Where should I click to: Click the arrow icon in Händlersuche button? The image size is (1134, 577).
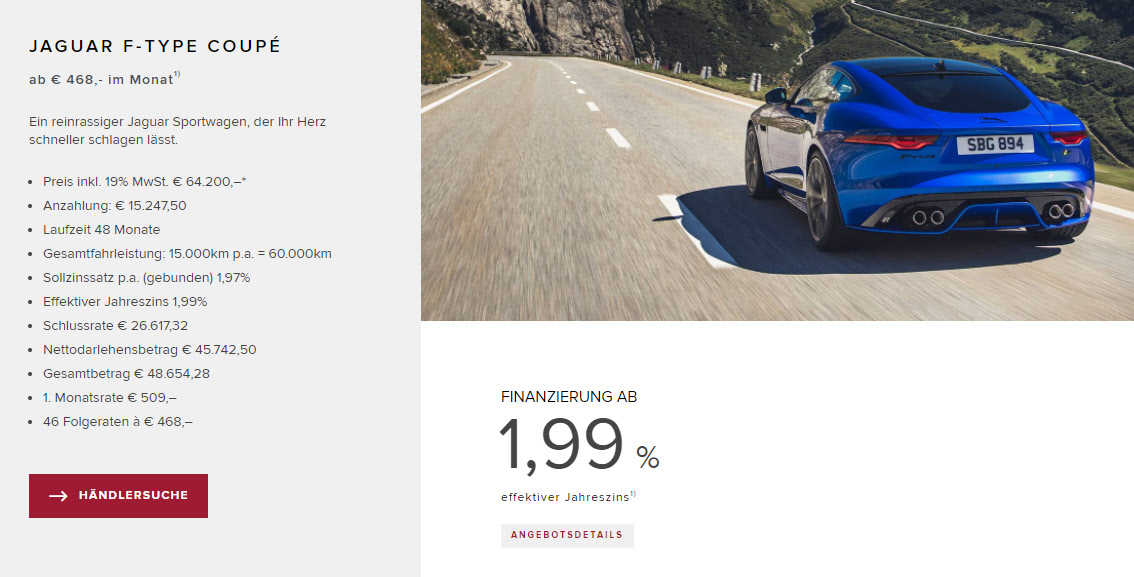point(58,496)
